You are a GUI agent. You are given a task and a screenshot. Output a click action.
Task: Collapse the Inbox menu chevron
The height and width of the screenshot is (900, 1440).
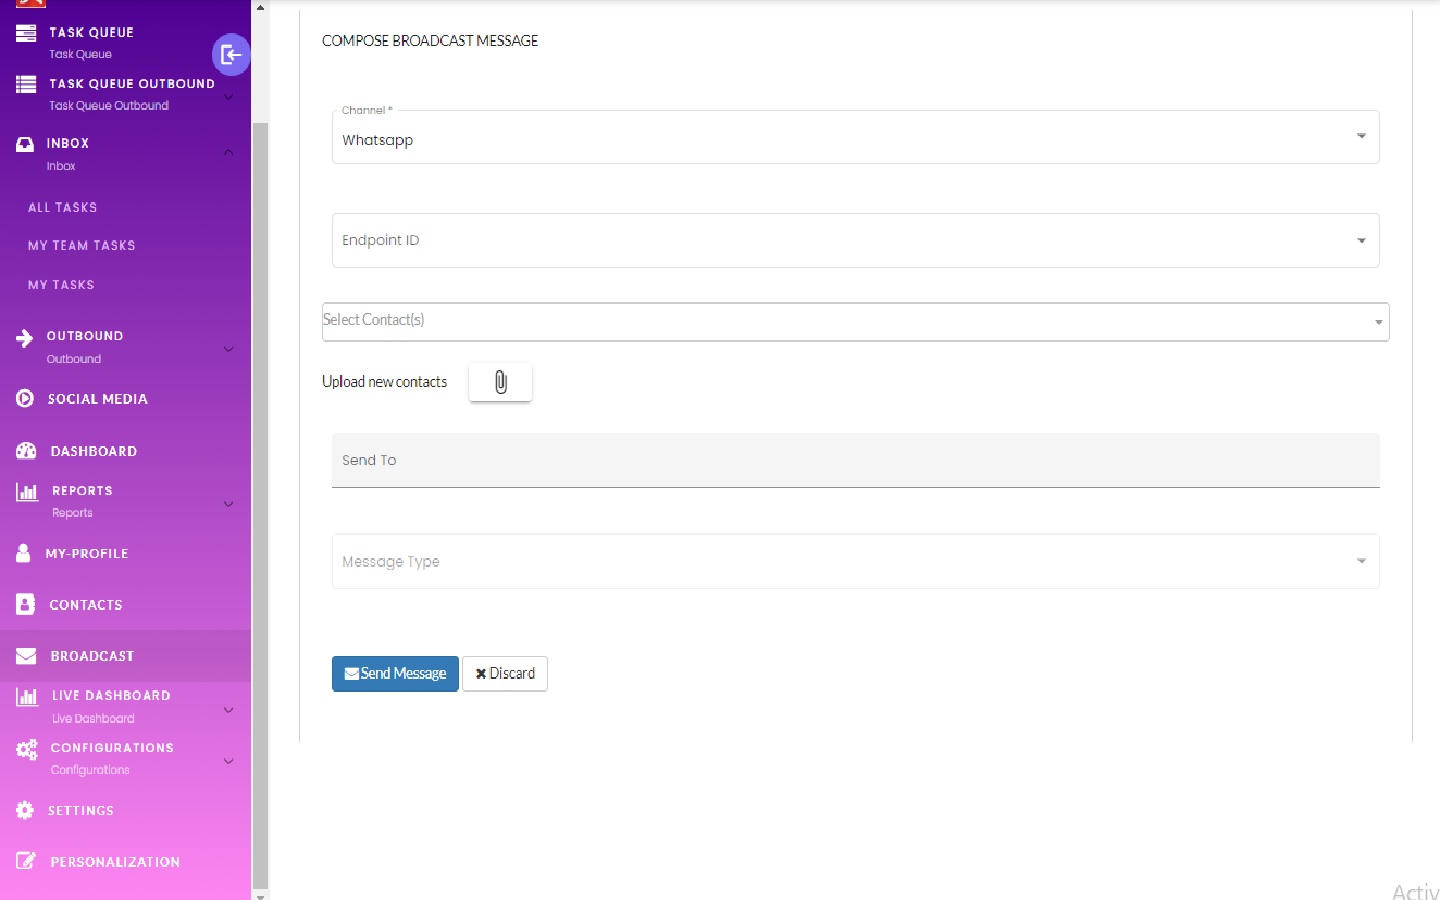[x=228, y=153]
